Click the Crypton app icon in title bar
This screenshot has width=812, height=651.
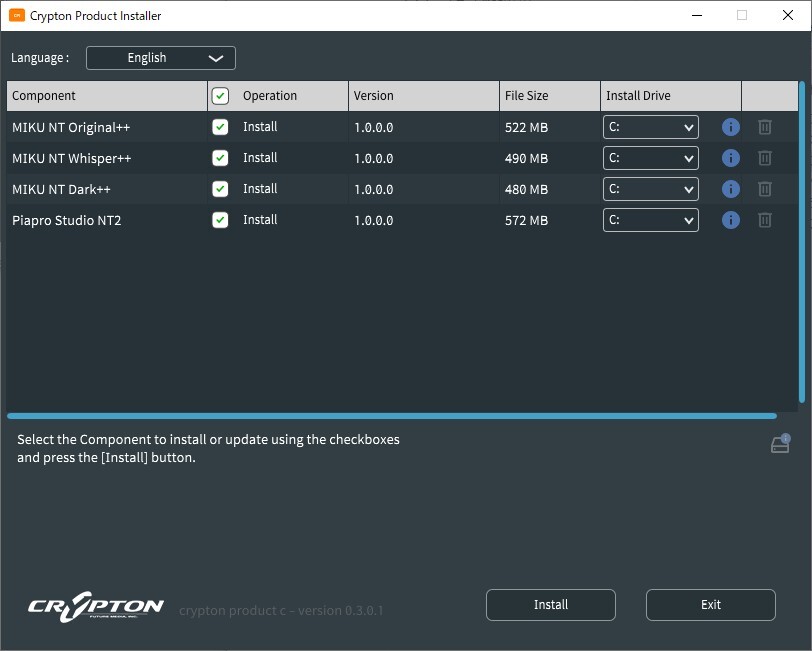(17, 16)
